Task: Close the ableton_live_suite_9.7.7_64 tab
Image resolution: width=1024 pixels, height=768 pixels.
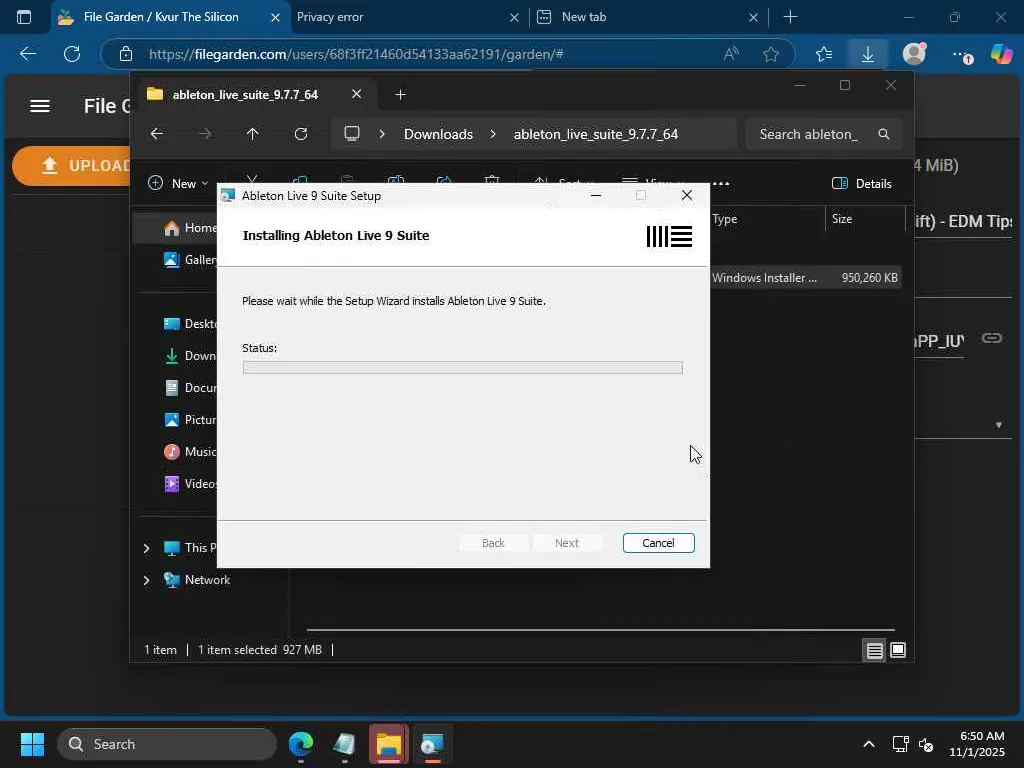Action: tap(357, 94)
